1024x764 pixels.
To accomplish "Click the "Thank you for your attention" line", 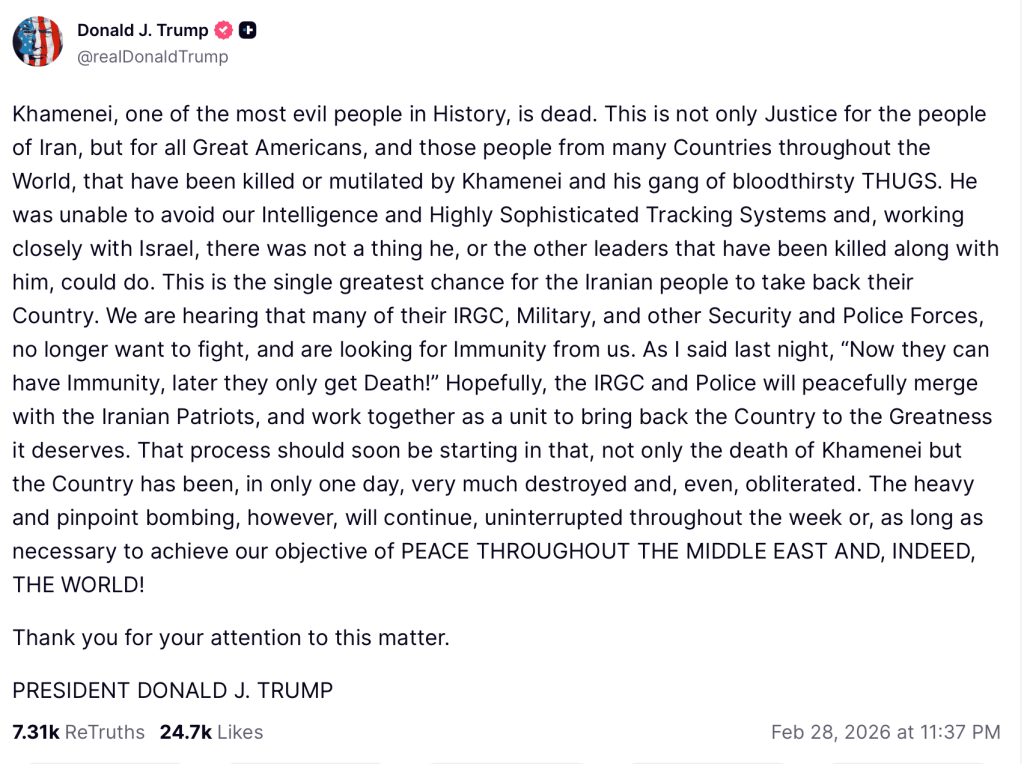I will click(x=231, y=637).
